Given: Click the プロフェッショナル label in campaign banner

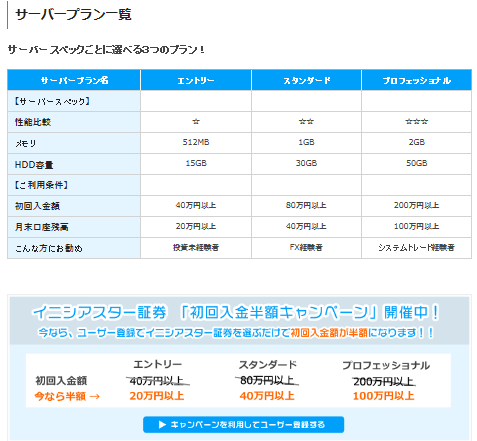Looking at the screenshot, I should point(386,365).
